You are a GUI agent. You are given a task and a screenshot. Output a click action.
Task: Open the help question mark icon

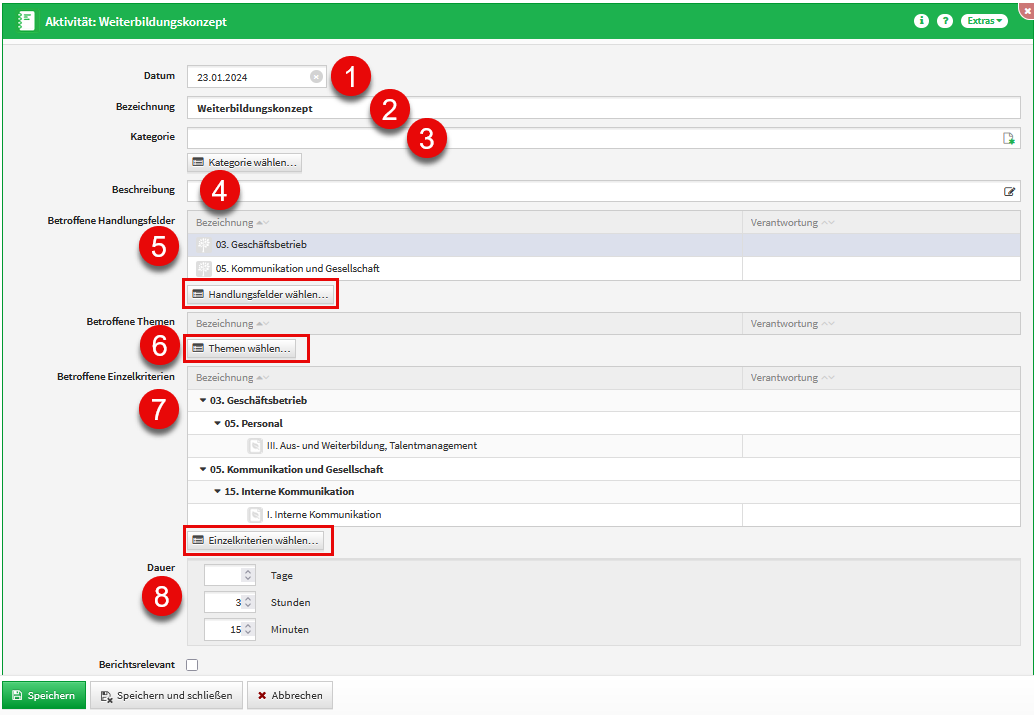coord(944,21)
